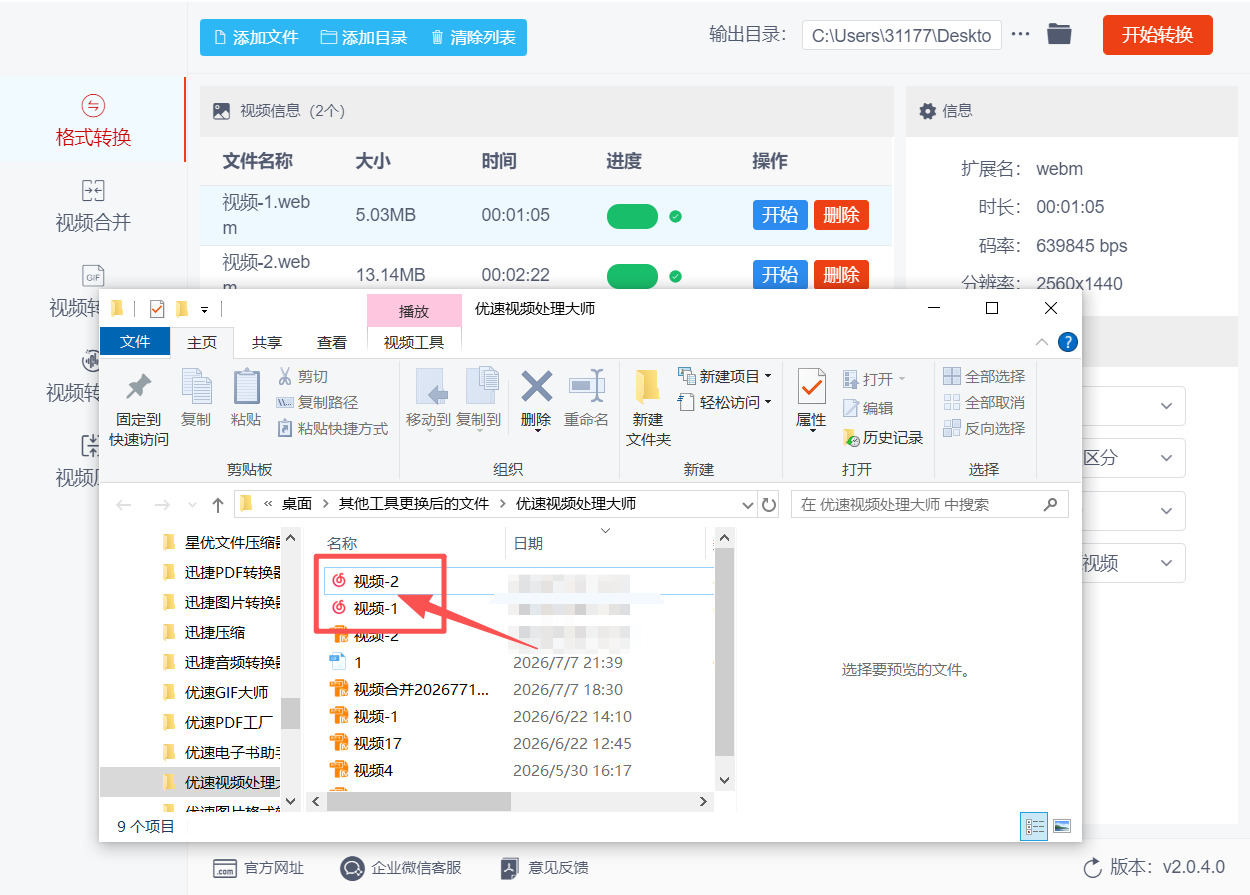Click the 播放 contextual tab header
Viewport: 1250px width, 895px height.
coord(414,311)
